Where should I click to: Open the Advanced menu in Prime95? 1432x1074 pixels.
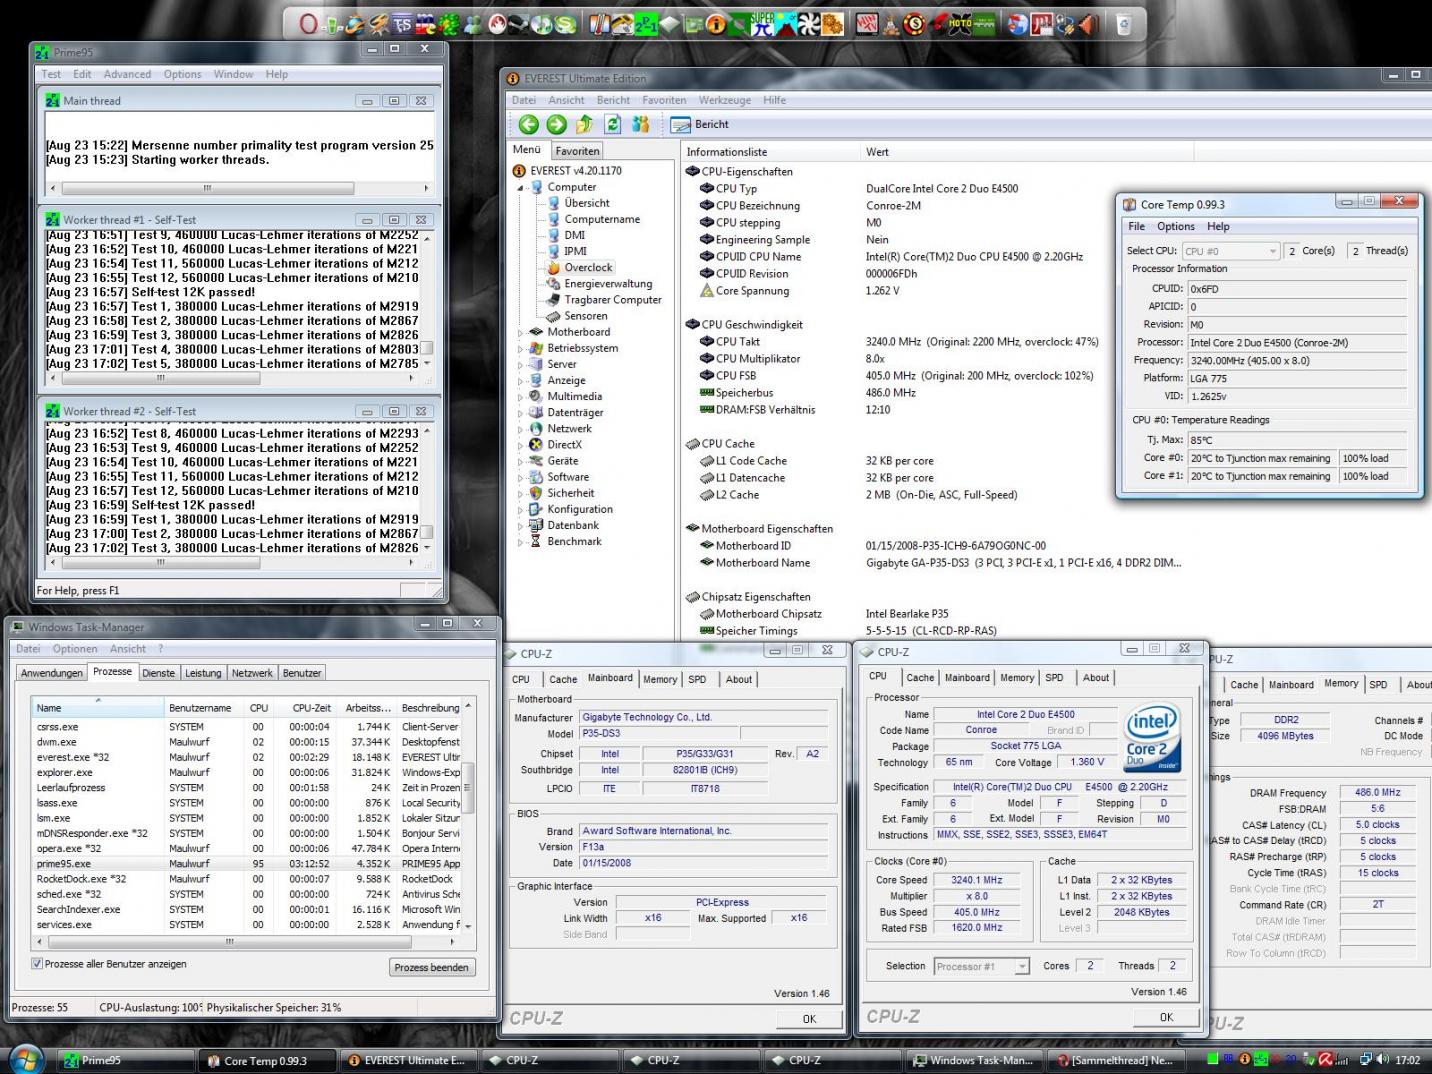point(127,74)
